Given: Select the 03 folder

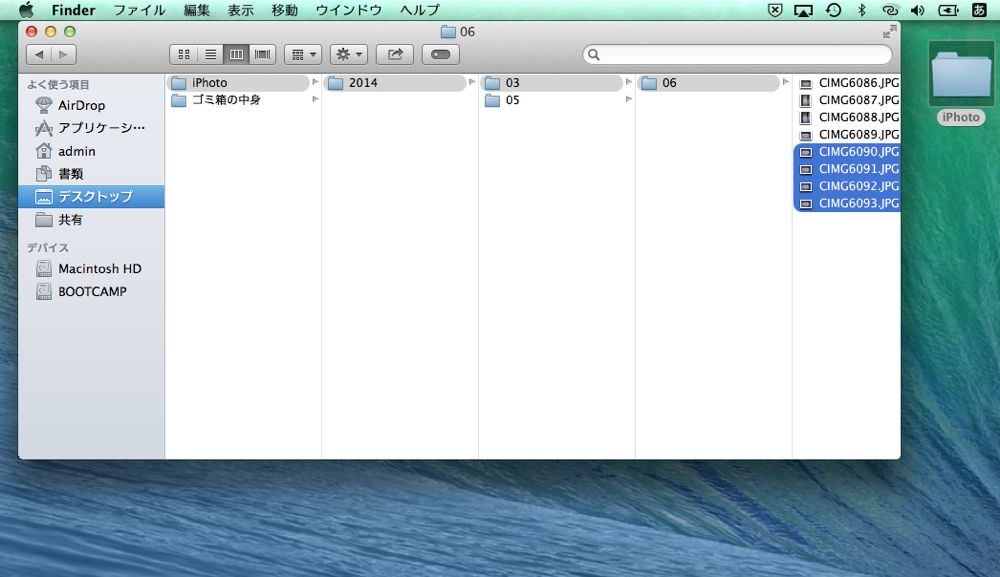Looking at the screenshot, I should [x=552, y=83].
